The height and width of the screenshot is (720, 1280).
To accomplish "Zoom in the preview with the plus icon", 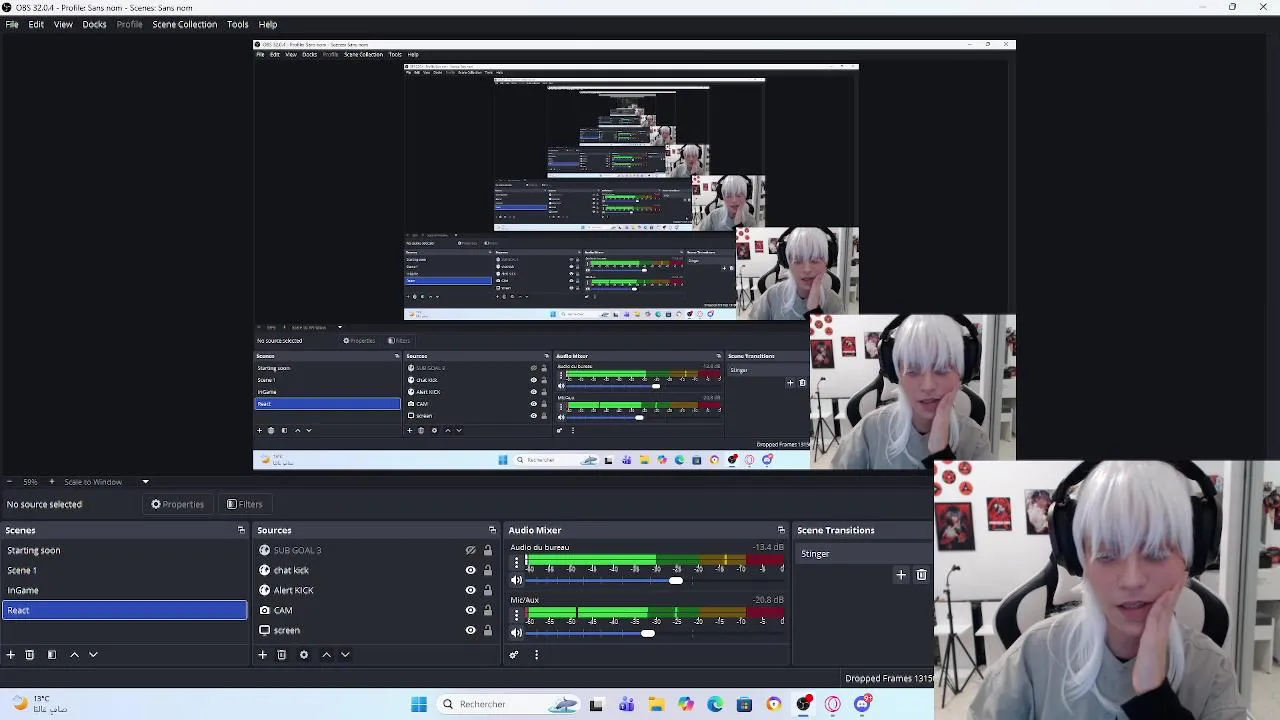I will [52, 482].
